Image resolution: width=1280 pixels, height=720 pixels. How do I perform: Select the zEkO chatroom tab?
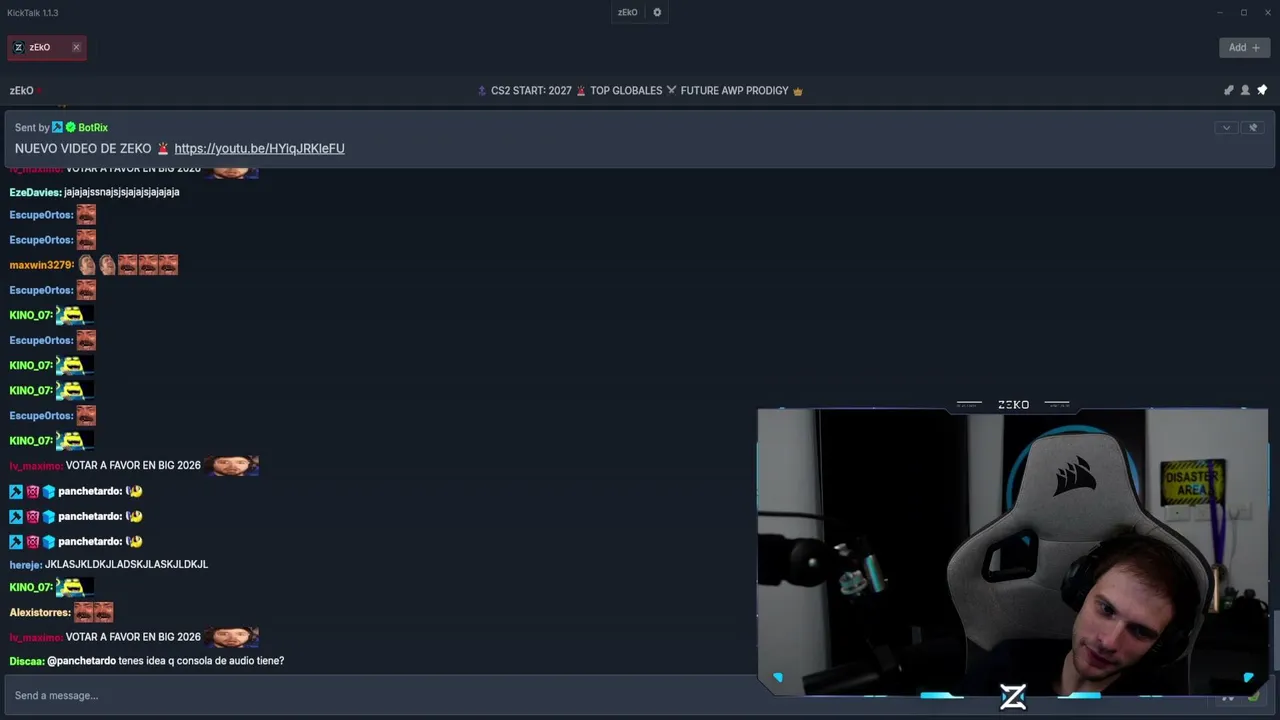[x=46, y=47]
